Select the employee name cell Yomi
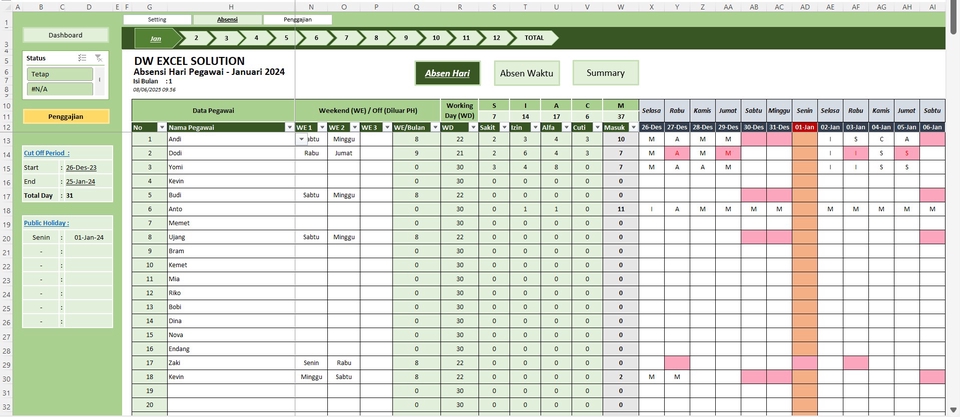Viewport: 960px width, 417px height. (x=231, y=167)
